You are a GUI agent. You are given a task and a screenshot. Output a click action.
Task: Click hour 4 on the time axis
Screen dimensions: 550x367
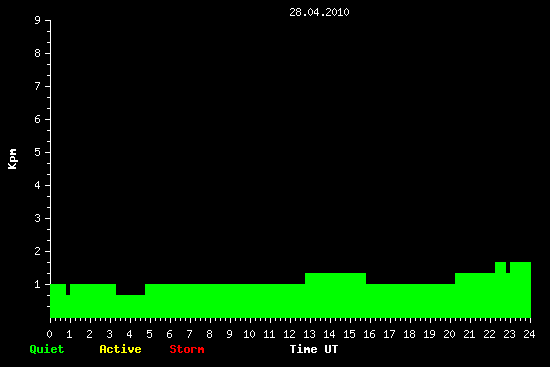click(x=129, y=334)
